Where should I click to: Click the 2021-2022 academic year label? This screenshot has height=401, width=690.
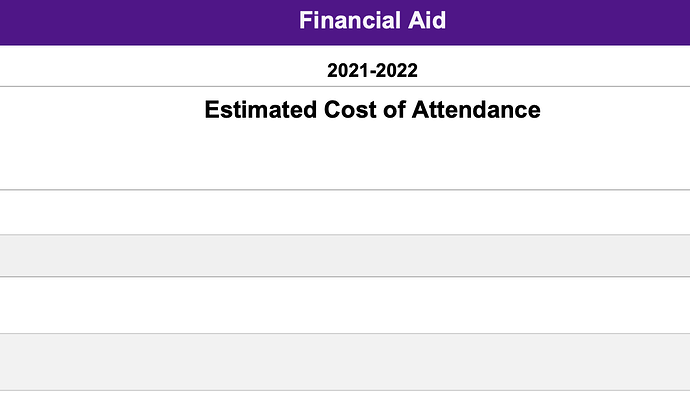pyautogui.click(x=372, y=70)
